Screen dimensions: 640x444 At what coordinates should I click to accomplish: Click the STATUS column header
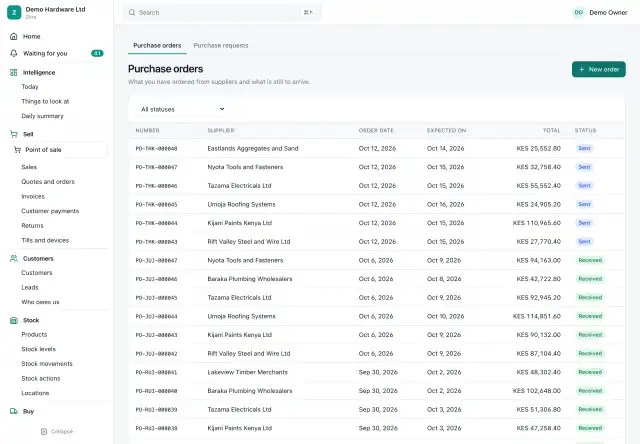(x=585, y=131)
